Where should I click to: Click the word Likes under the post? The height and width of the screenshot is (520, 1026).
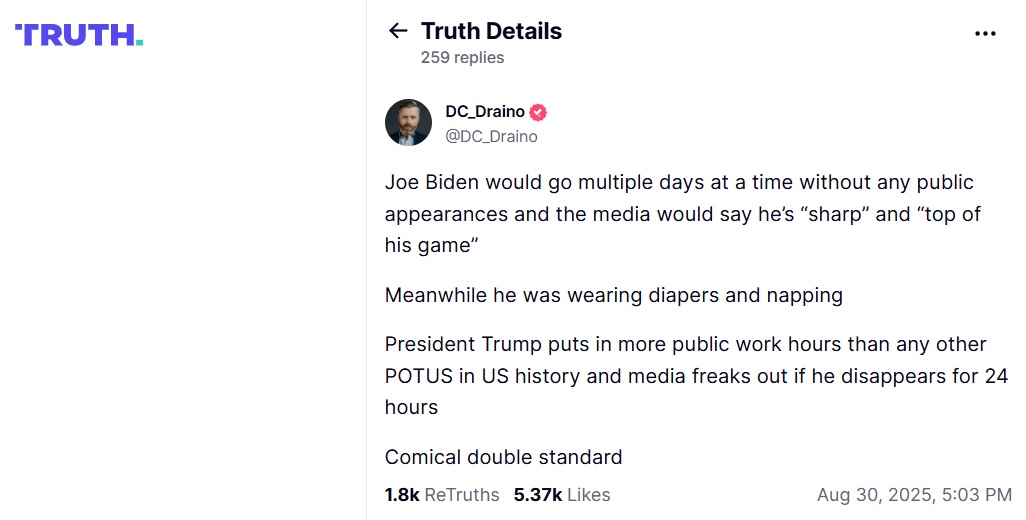(588, 494)
